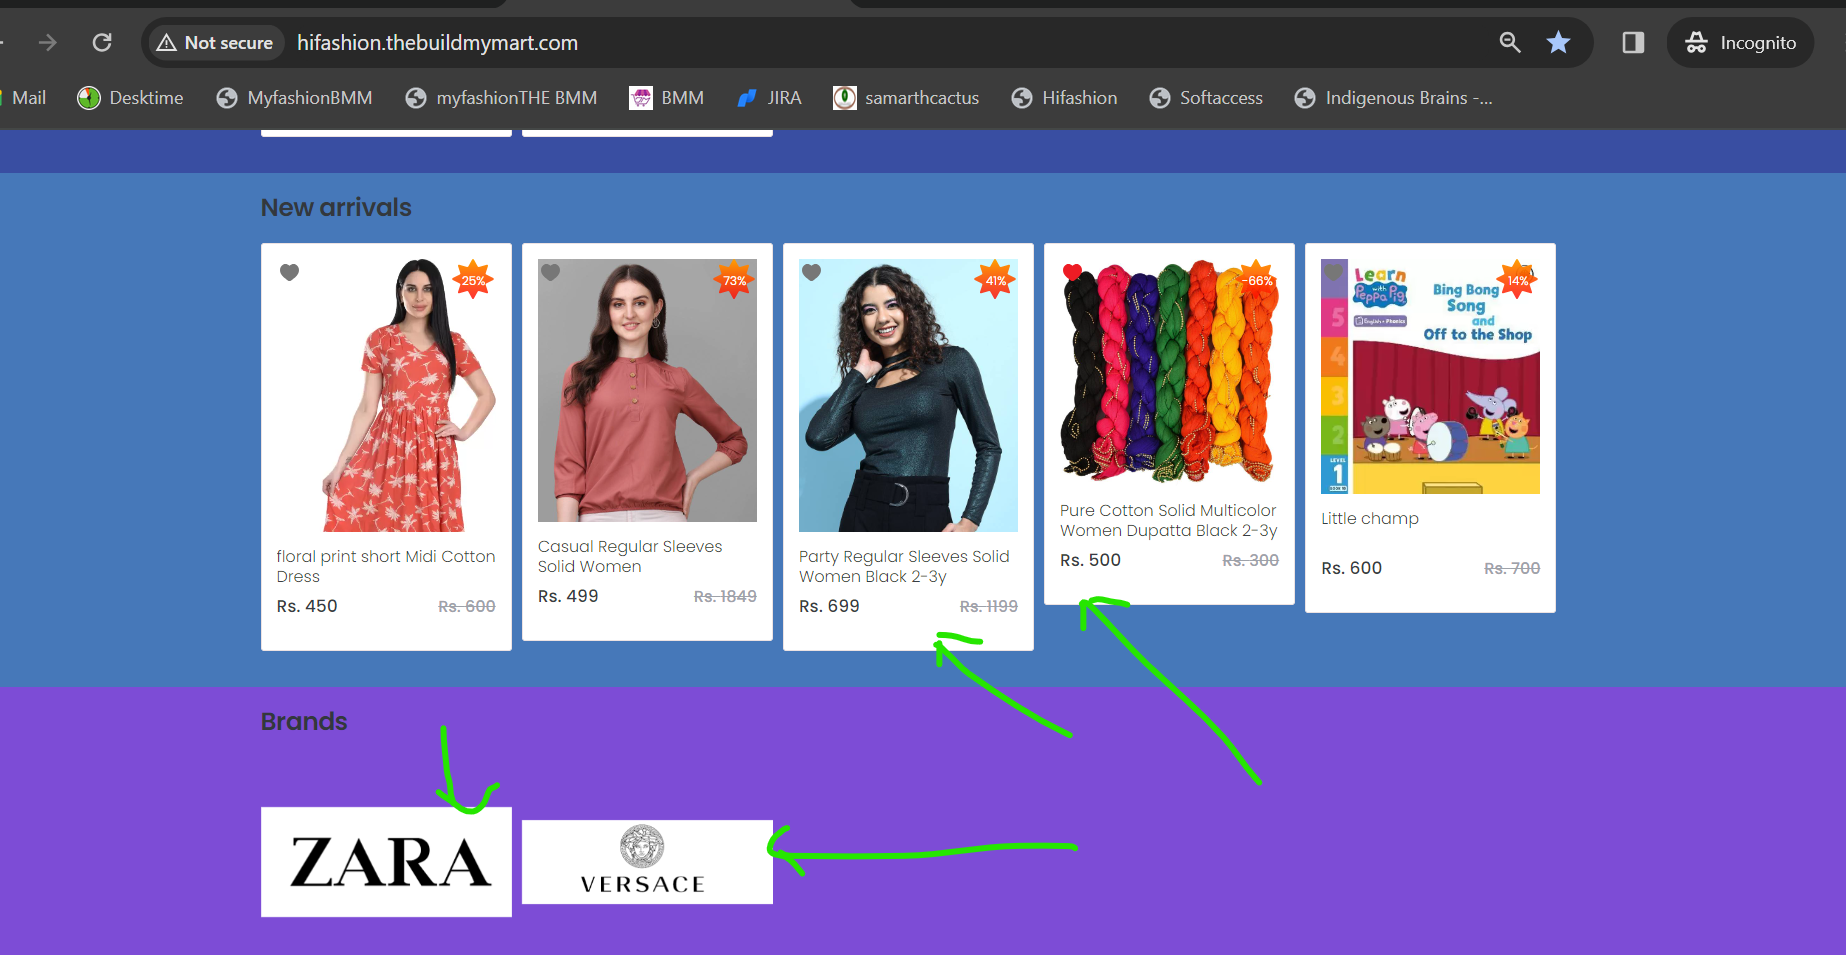Click the Rs. 699 price

(x=829, y=606)
